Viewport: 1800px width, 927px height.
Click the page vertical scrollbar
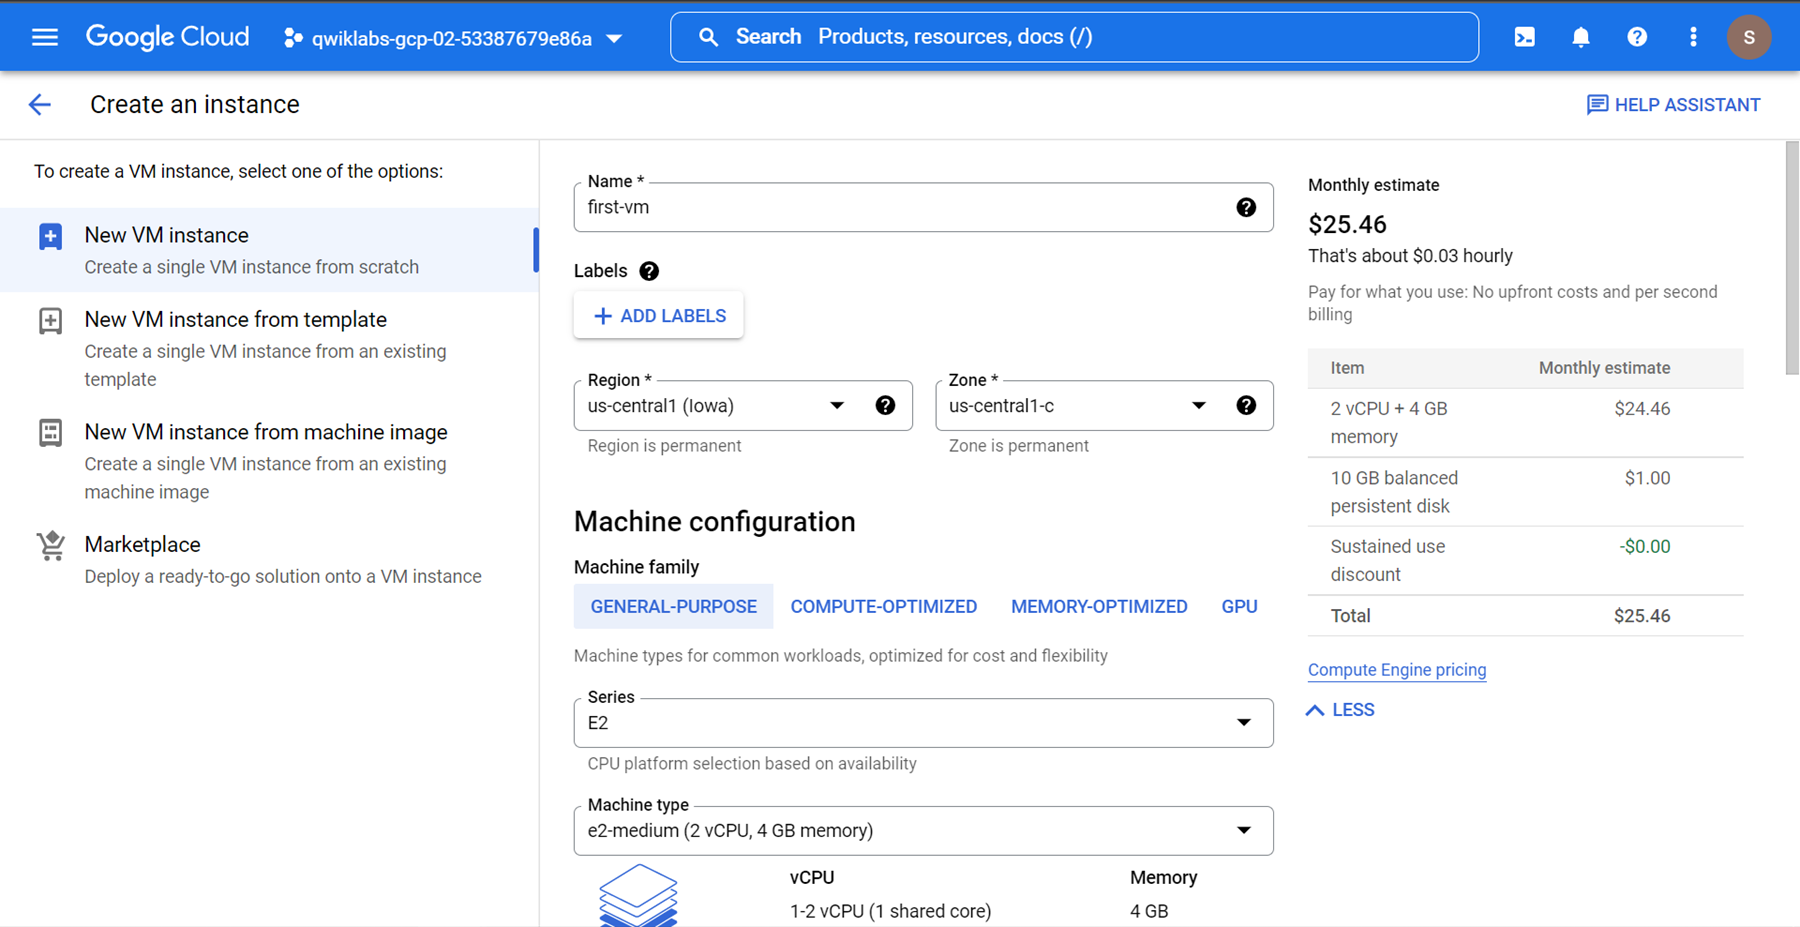point(1792,258)
